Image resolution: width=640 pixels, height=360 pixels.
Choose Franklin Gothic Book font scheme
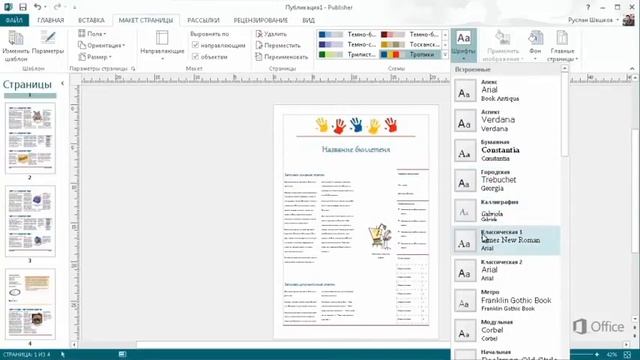point(506,301)
